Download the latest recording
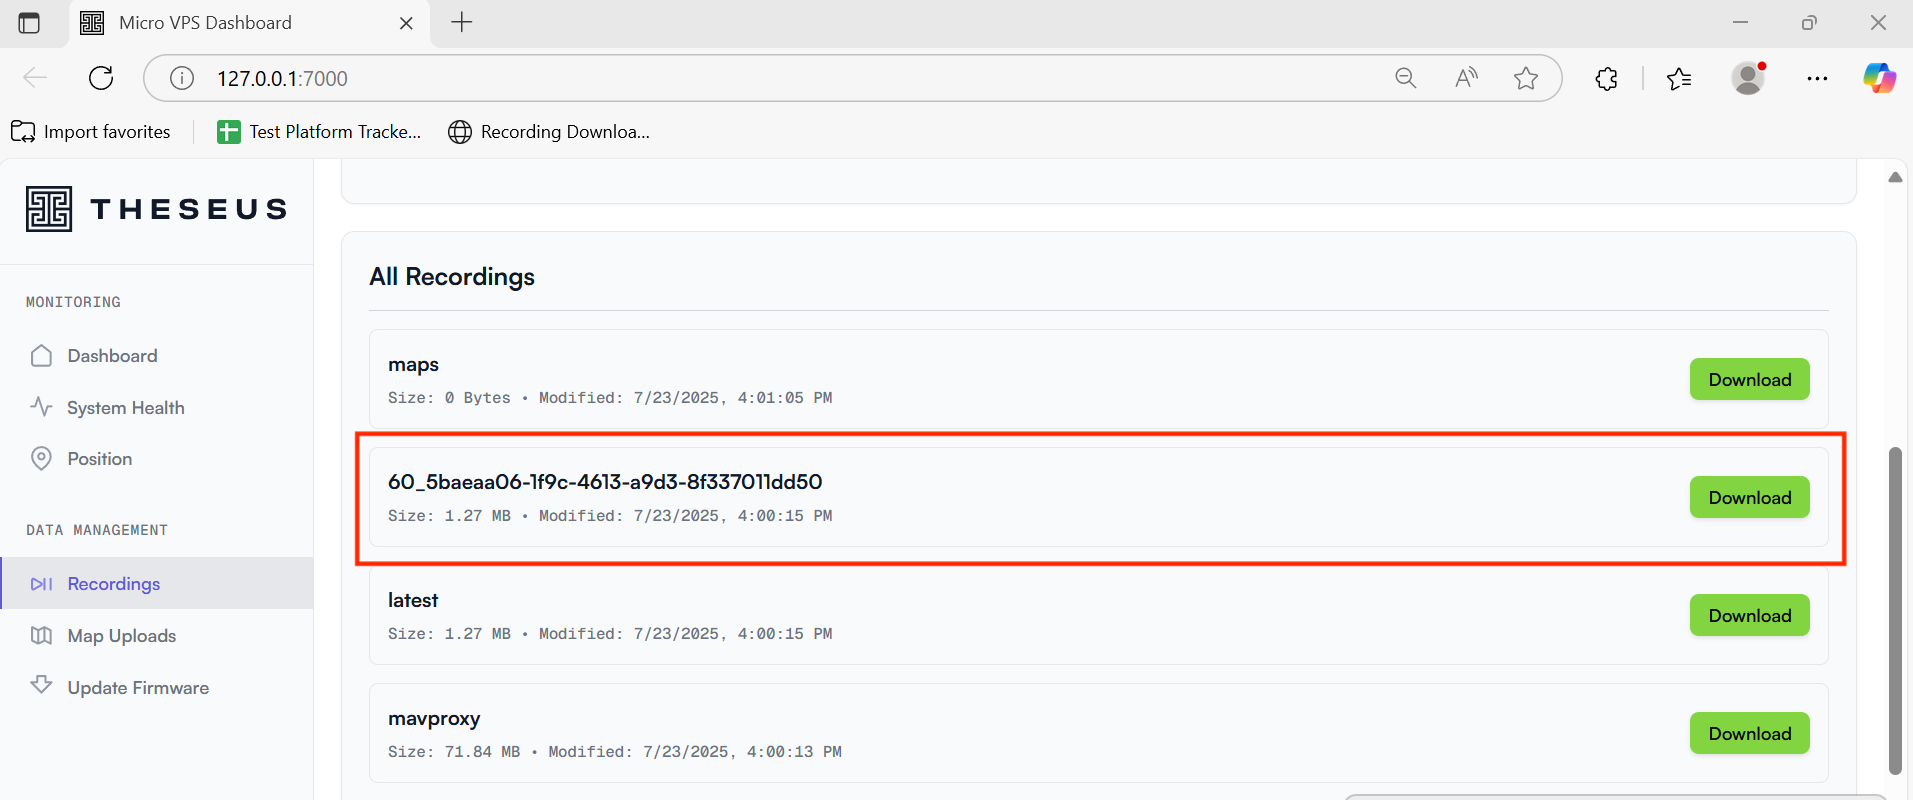Viewport: 1913px width, 800px height. pos(1749,616)
